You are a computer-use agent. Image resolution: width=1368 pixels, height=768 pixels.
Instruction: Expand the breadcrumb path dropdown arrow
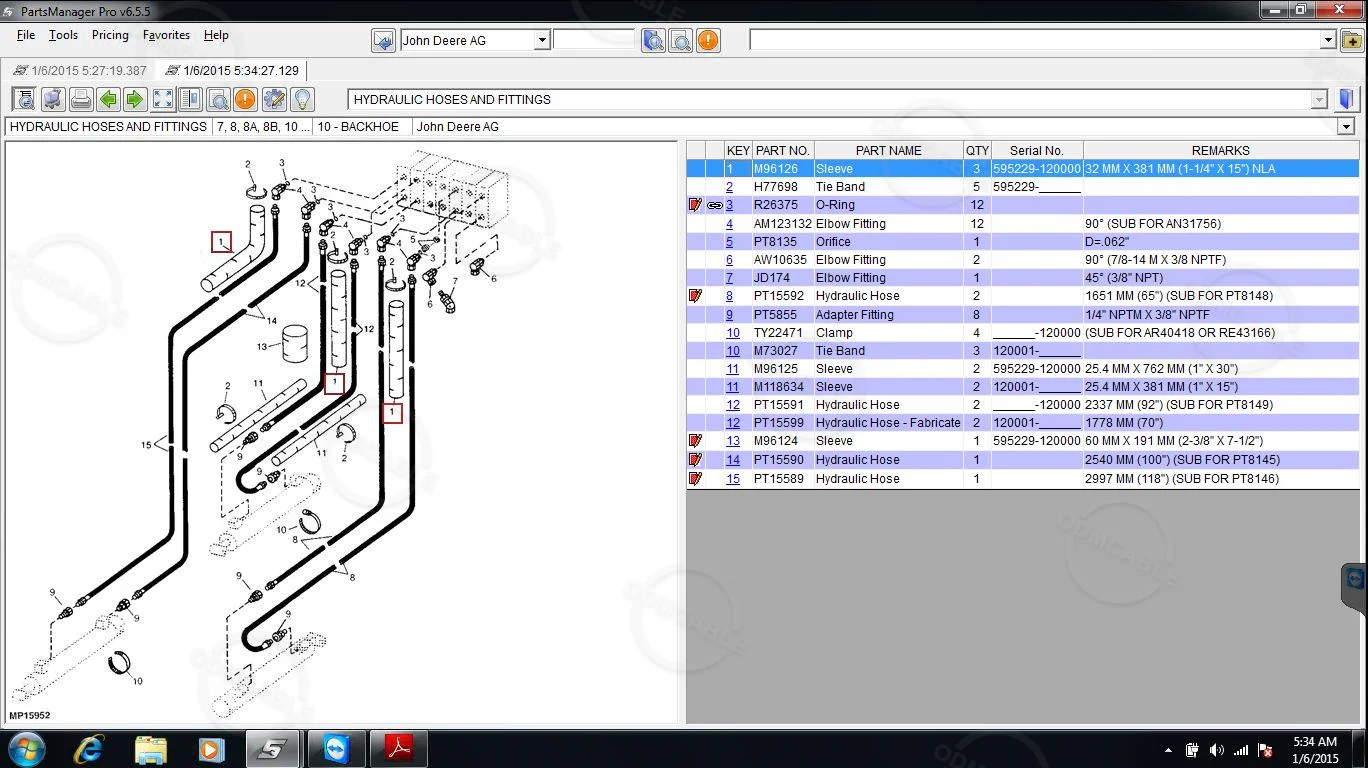[x=1346, y=127]
